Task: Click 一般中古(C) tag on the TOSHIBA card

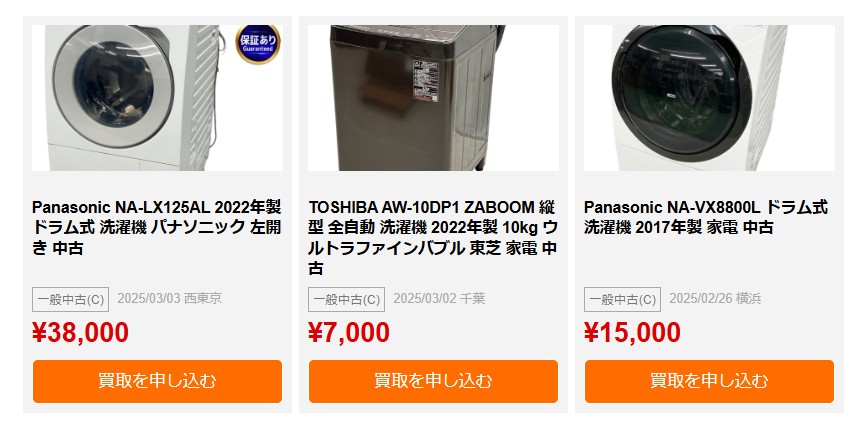Action: tap(346, 299)
